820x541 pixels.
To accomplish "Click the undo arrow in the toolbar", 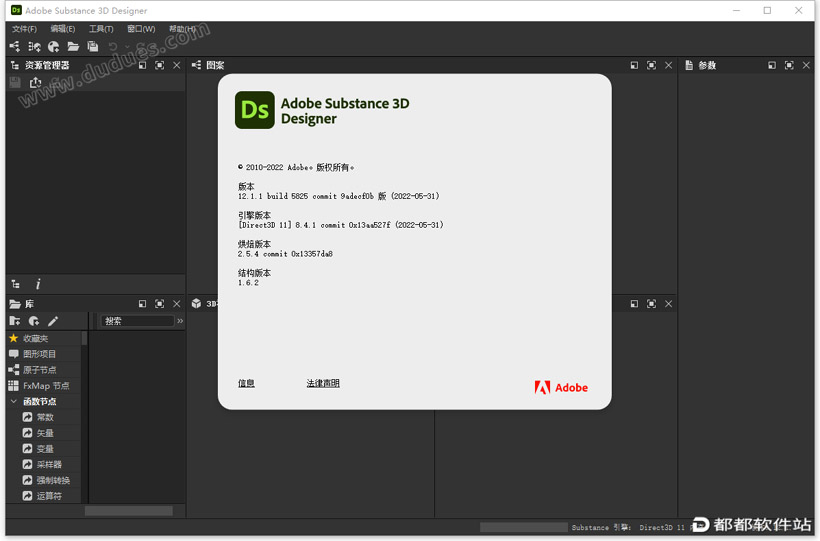I will click(113, 47).
